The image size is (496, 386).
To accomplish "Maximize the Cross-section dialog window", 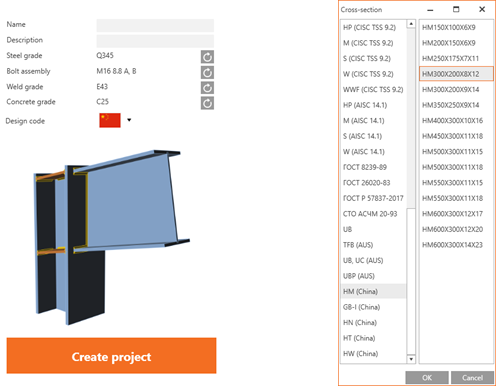I will (x=456, y=9).
